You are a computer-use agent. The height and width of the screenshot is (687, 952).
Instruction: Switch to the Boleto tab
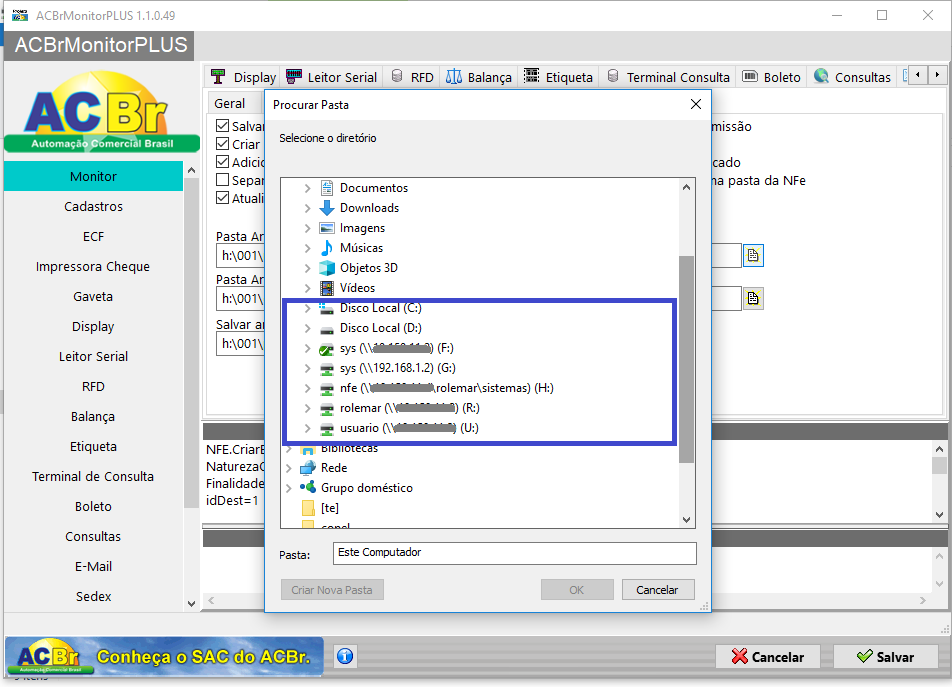coord(772,76)
